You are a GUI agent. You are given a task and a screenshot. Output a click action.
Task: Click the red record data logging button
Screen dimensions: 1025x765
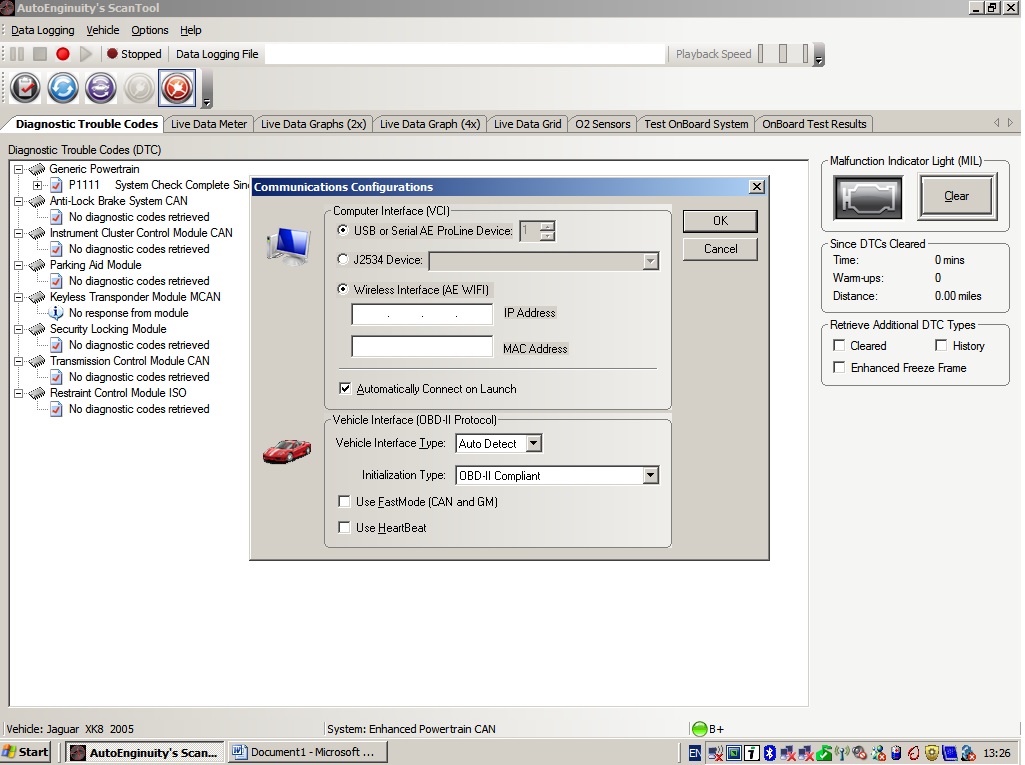click(x=63, y=54)
